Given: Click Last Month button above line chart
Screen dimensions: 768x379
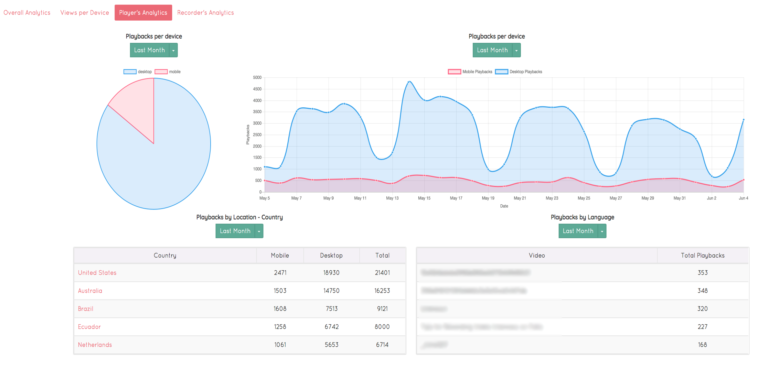Looking at the screenshot, I should coord(492,50).
